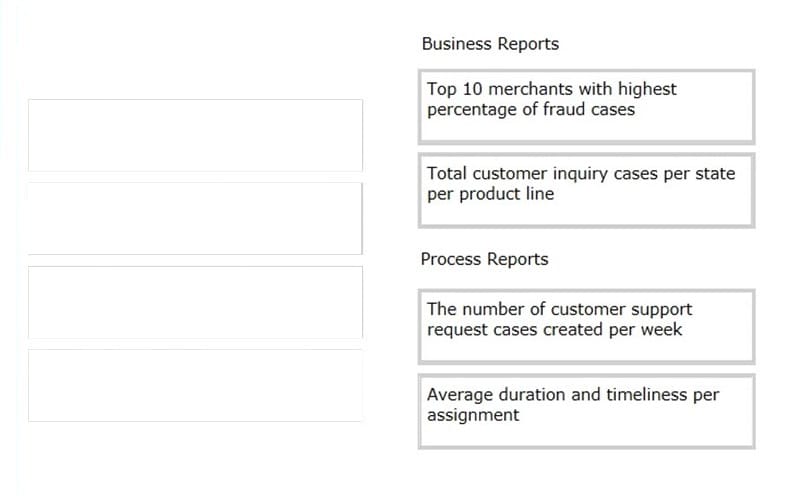Click the second empty answer box on the left
This screenshot has width=795, height=496.
(195, 219)
